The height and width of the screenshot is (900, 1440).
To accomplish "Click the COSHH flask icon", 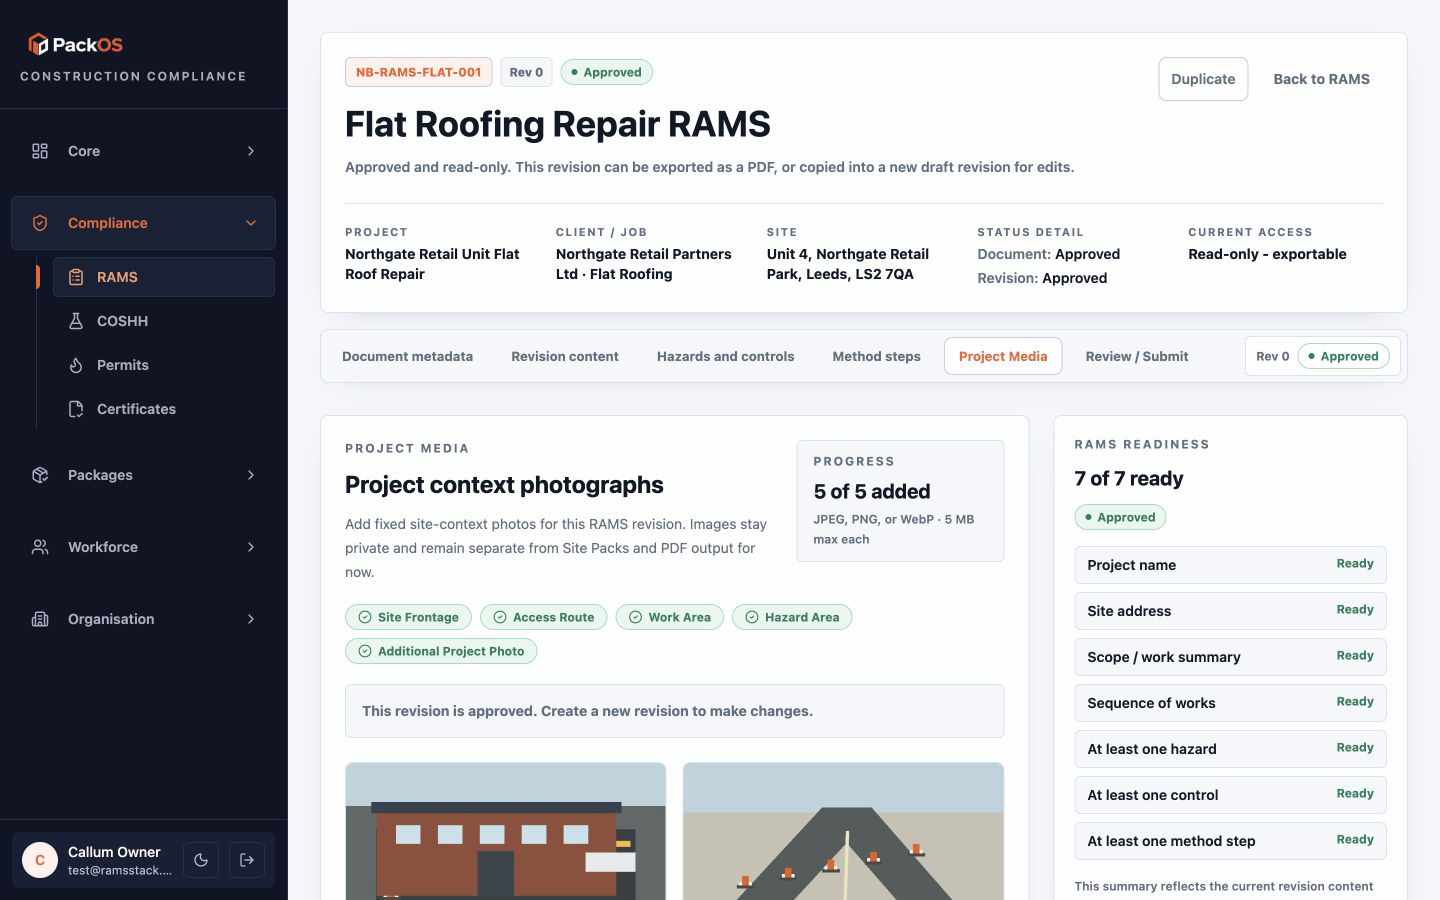I will click(76, 321).
